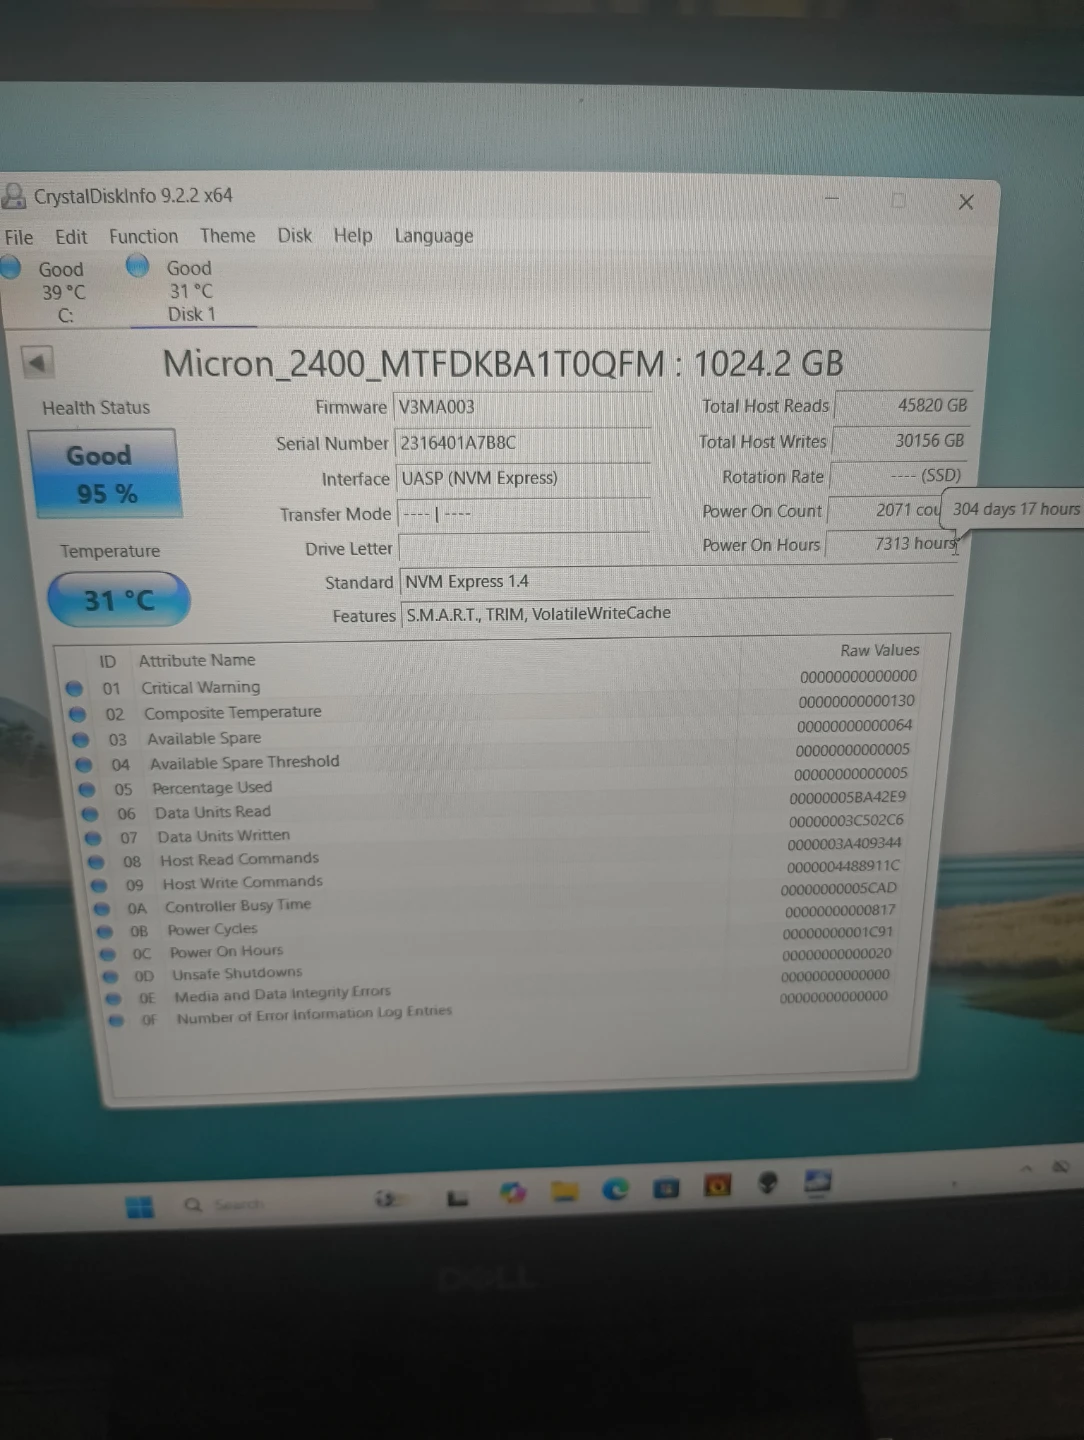Click the Standard field NVM Express 1.4

tap(676, 581)
